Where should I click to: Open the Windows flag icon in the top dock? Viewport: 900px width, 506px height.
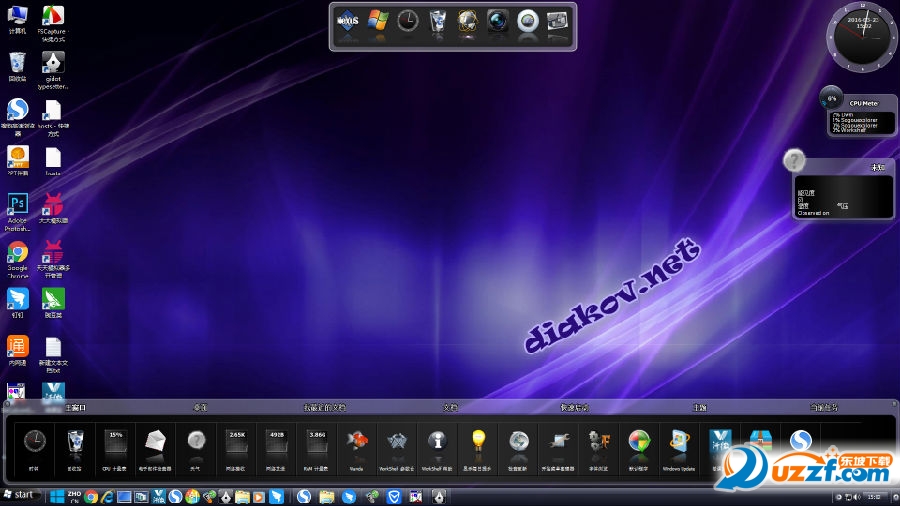click(x=378, y=21)
